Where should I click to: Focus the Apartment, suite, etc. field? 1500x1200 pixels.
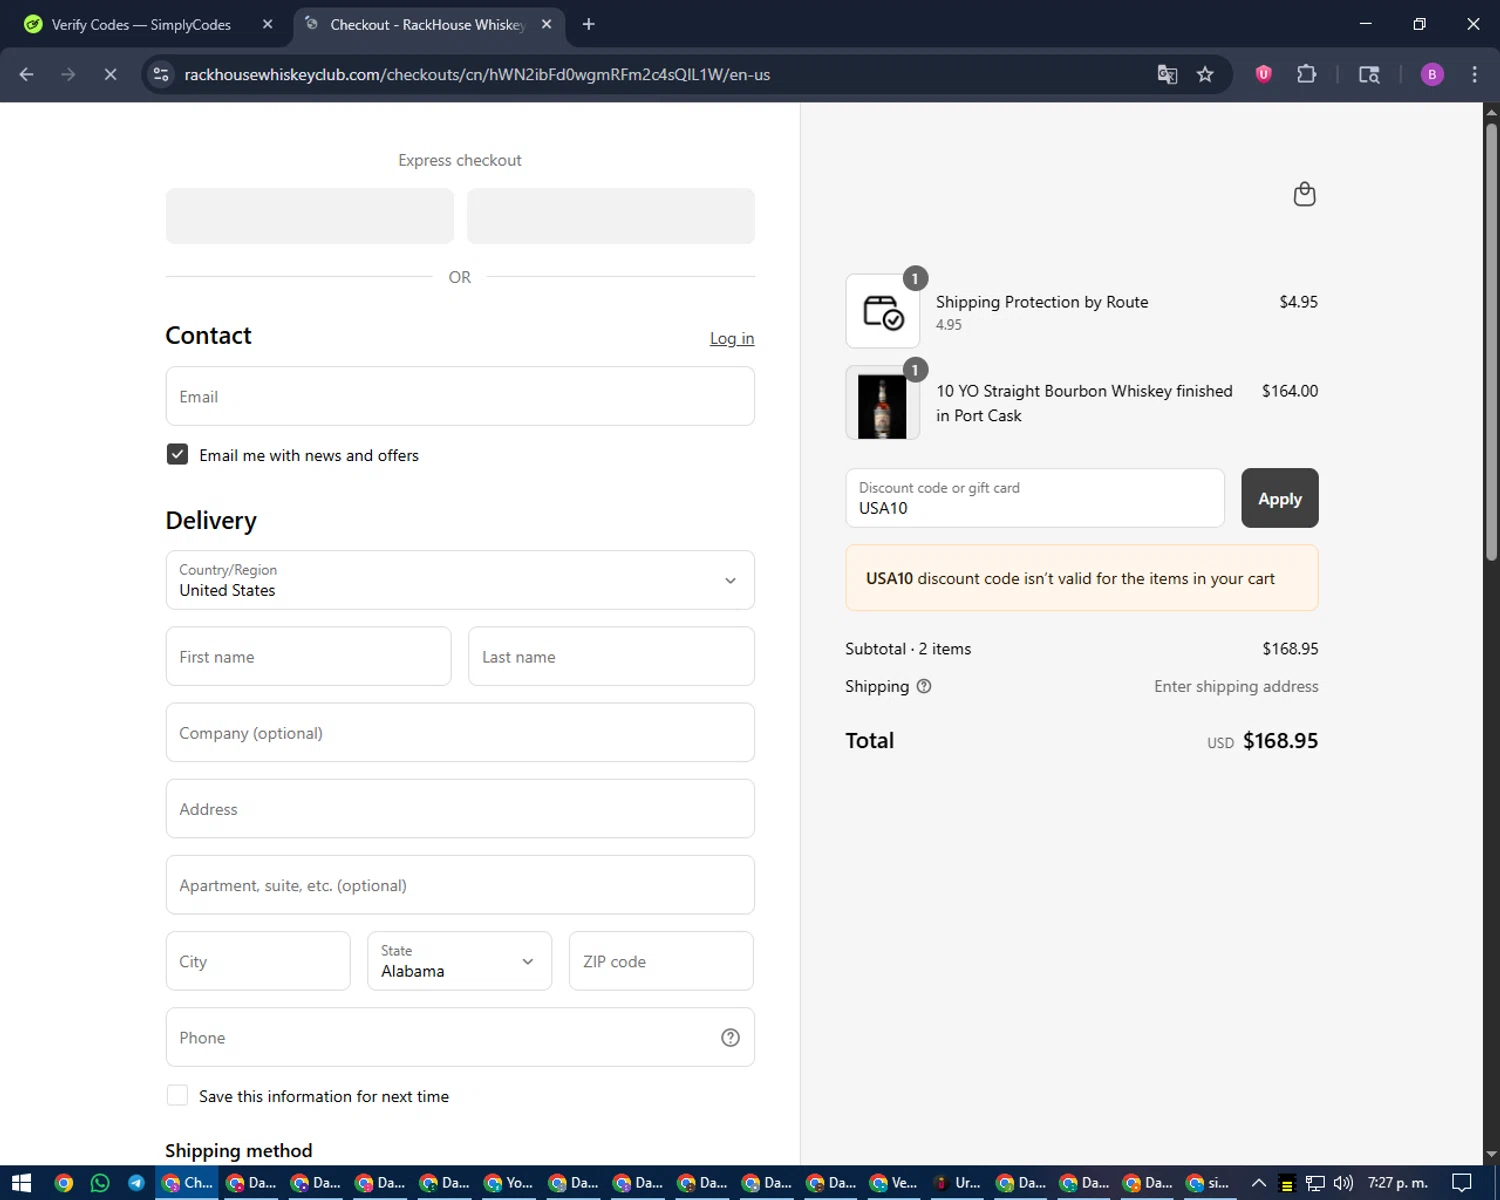point(460,885)
